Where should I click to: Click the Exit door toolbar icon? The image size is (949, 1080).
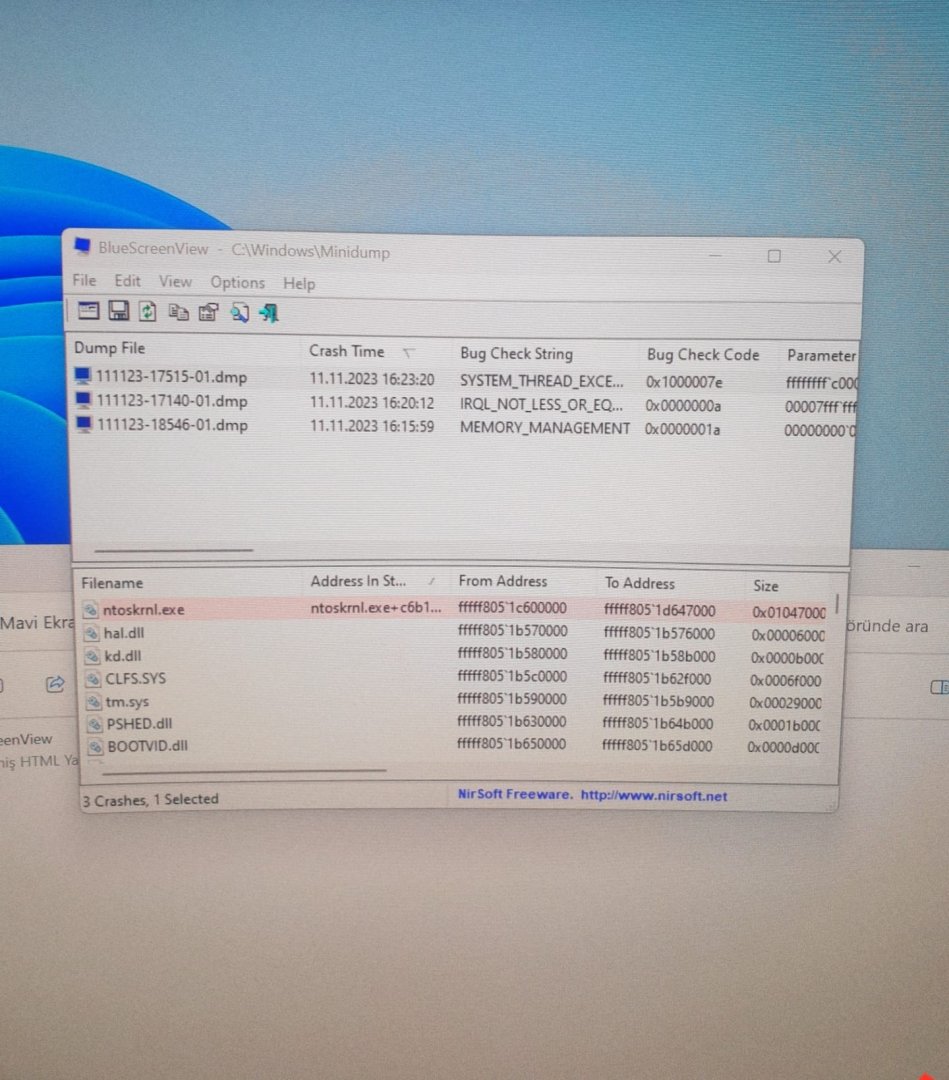point(269,313)
